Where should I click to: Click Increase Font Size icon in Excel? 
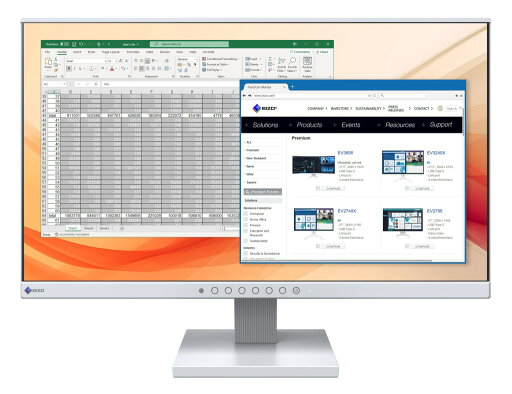pyautogui.click(x=121, y=61)
